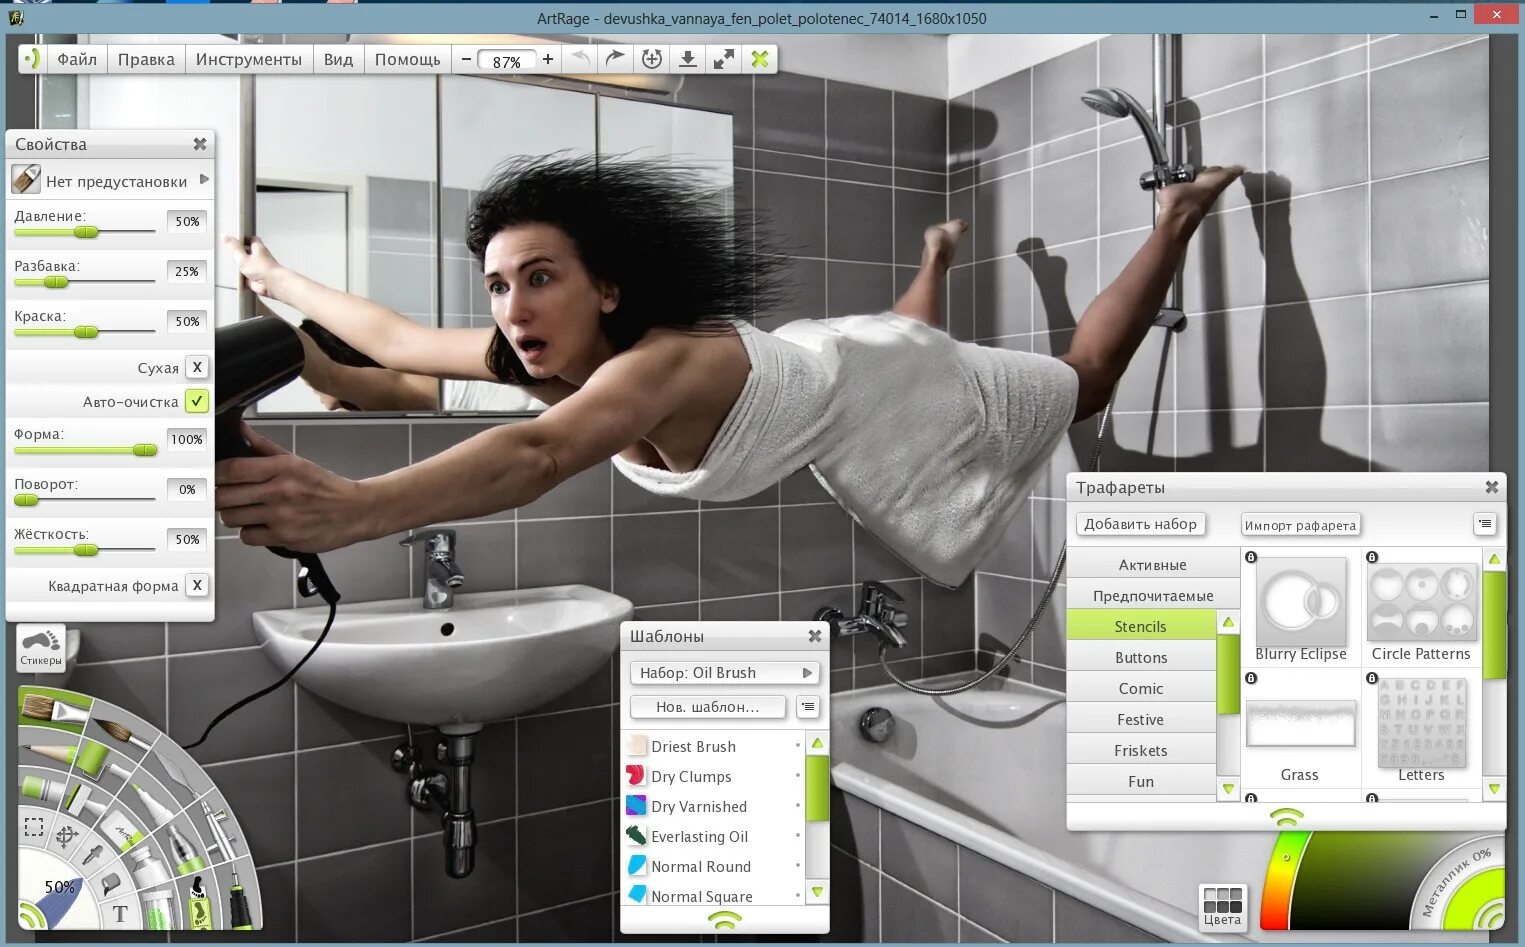The height and width of the screenshot is (947, 1525).
Task: Toggle lock on Blurry Eclipse stencil
Action: (x=1251, y=557)
